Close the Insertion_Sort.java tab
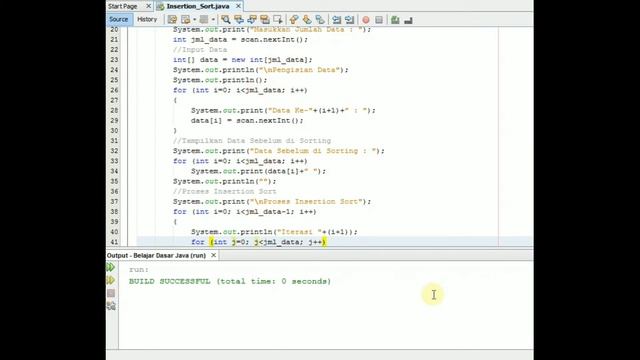Screen dimensions: 640x360 point(238,6)
